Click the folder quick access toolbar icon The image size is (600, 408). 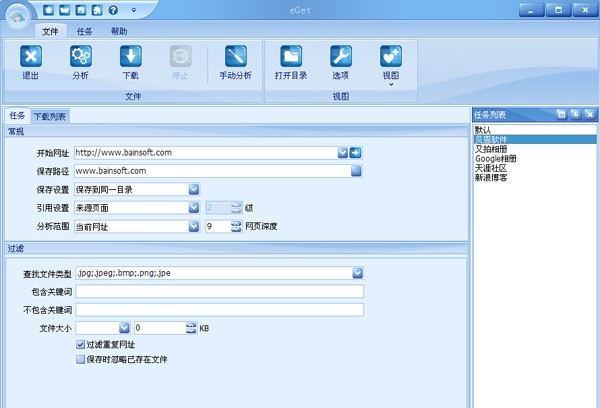coord(65,10)
